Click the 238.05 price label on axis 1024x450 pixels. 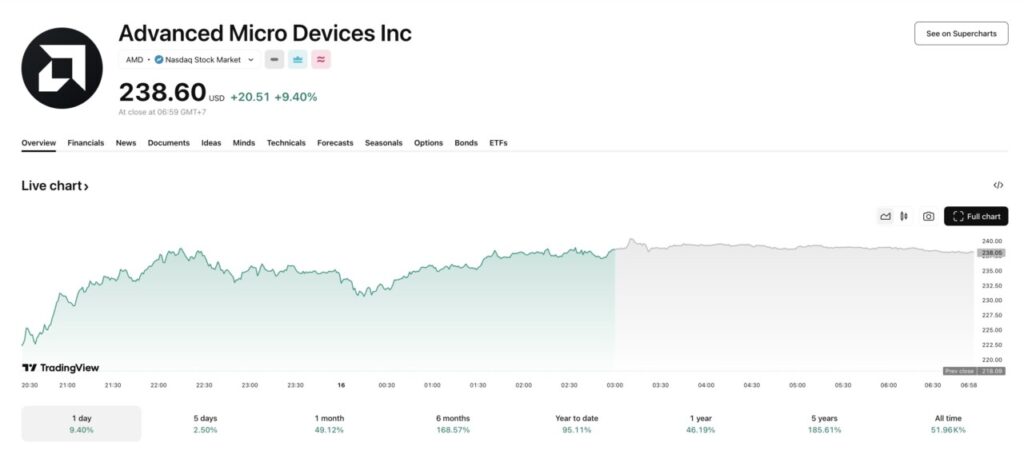point(992,253)
